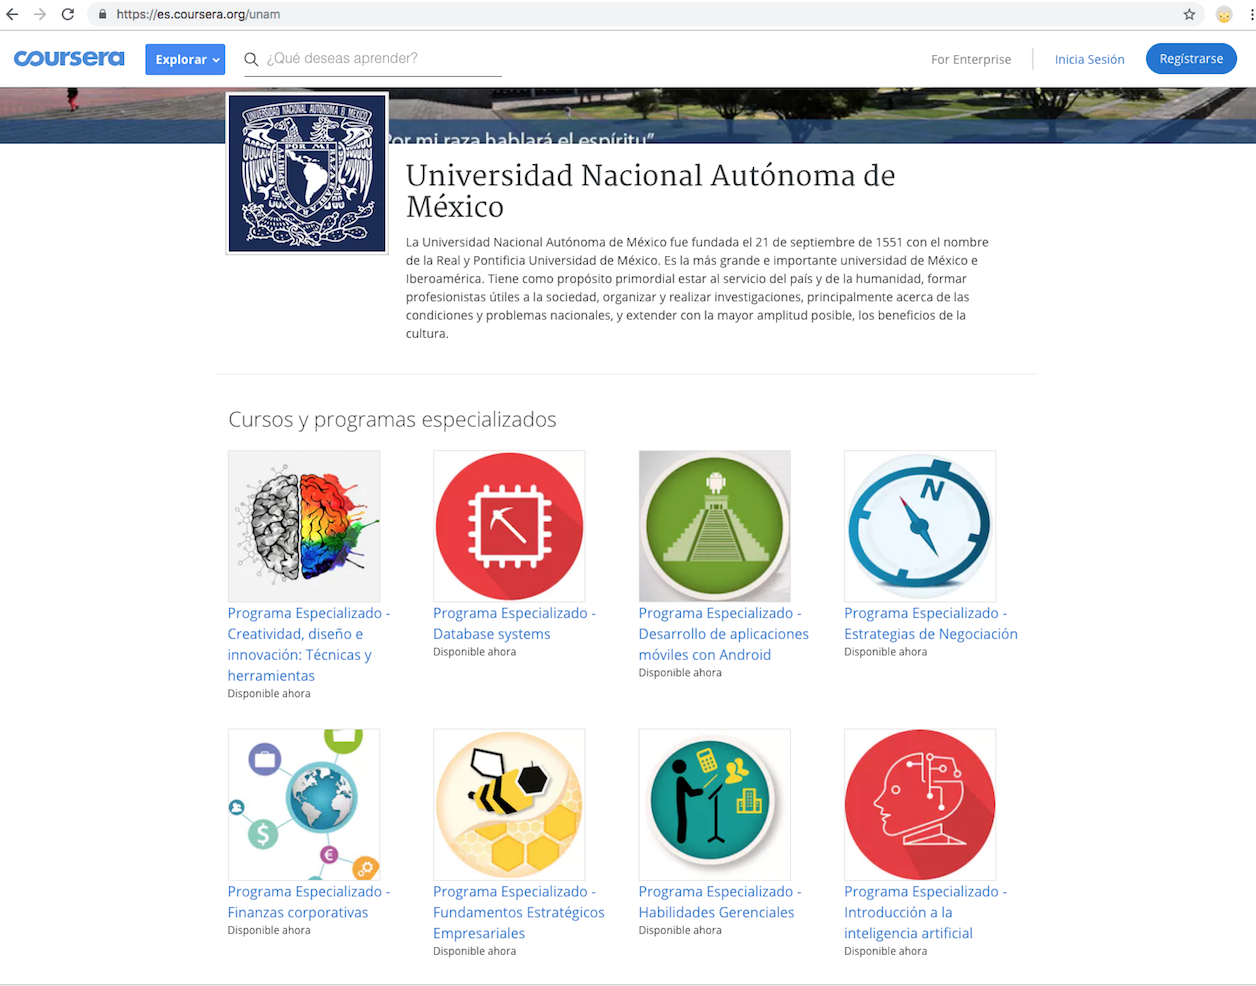Click the Inicia Sesión link
1256x986 pixels.
tap(1089, 59)
